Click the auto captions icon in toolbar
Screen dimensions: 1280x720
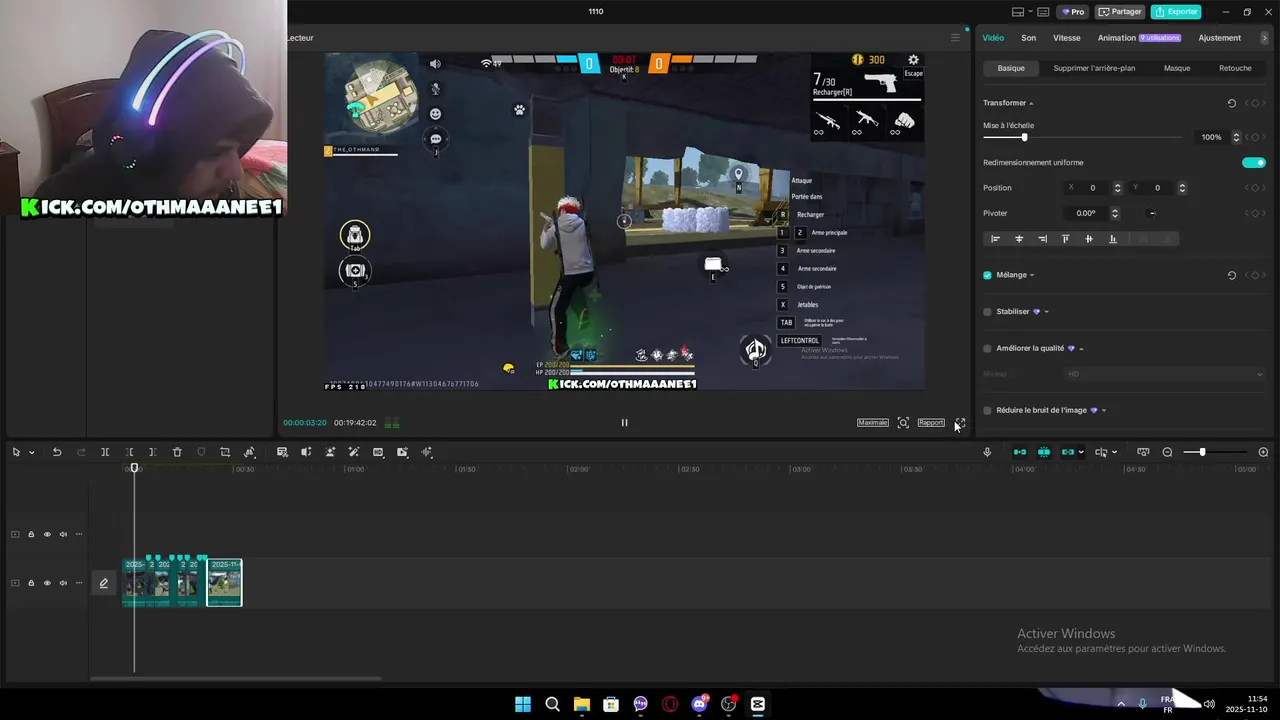point(282,452)
